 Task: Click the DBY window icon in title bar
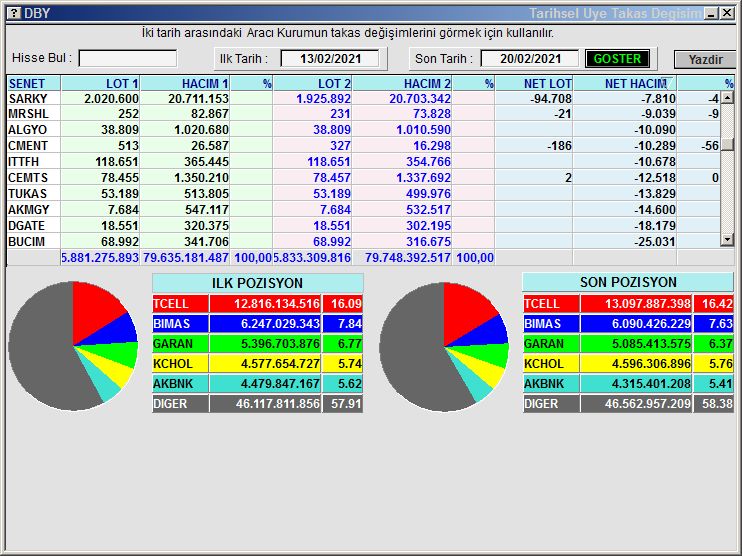click(x=12, y=13)
